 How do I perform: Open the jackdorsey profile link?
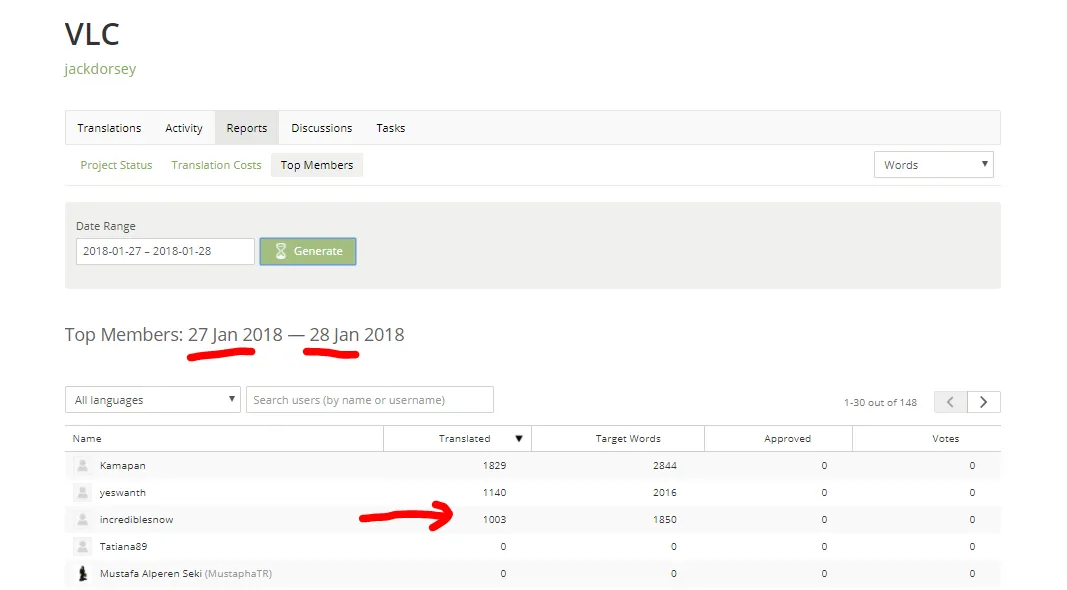point(100,69)
